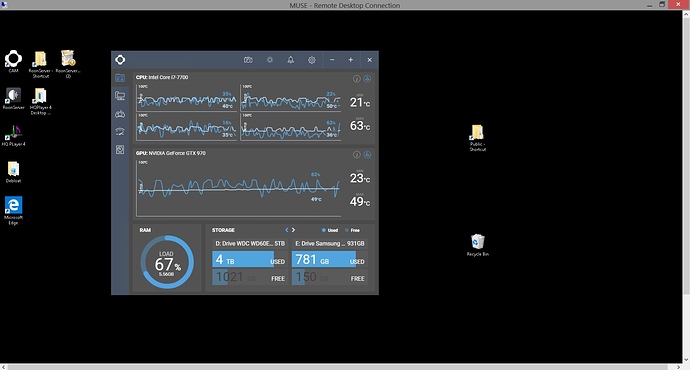The height and width of the screenshot is (370, 690).
Task: Select the RoonServer (2) installer icon
Action: pyautogui.click(x=68, y=64)
